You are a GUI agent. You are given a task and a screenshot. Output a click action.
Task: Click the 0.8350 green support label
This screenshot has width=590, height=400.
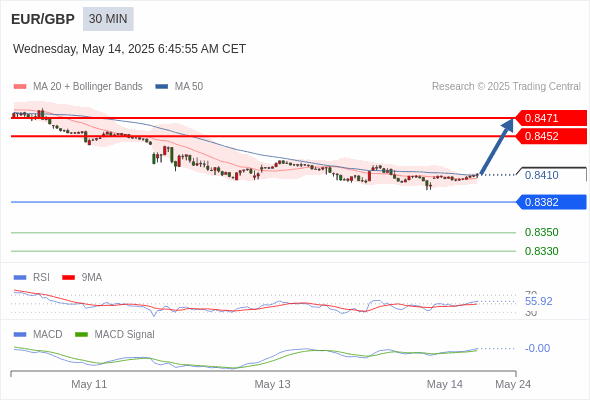[541, 232]
